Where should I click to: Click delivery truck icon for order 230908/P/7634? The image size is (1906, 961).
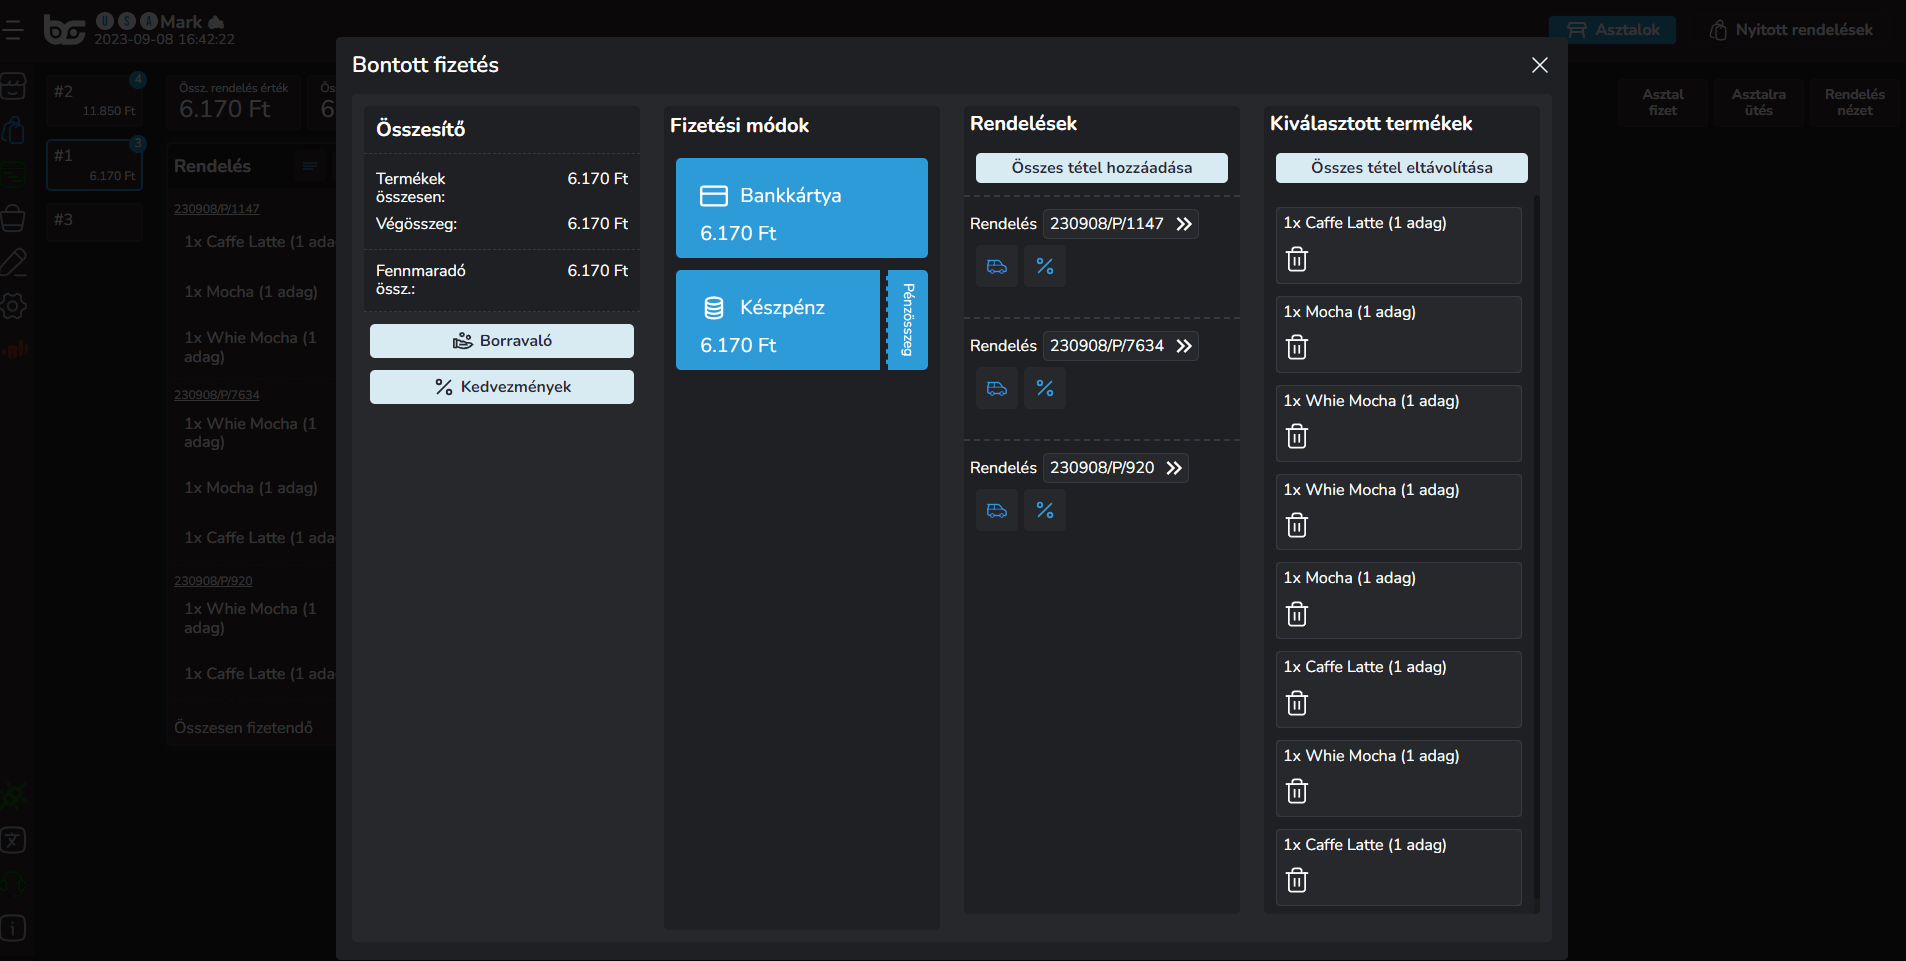(x=997, y=389)
